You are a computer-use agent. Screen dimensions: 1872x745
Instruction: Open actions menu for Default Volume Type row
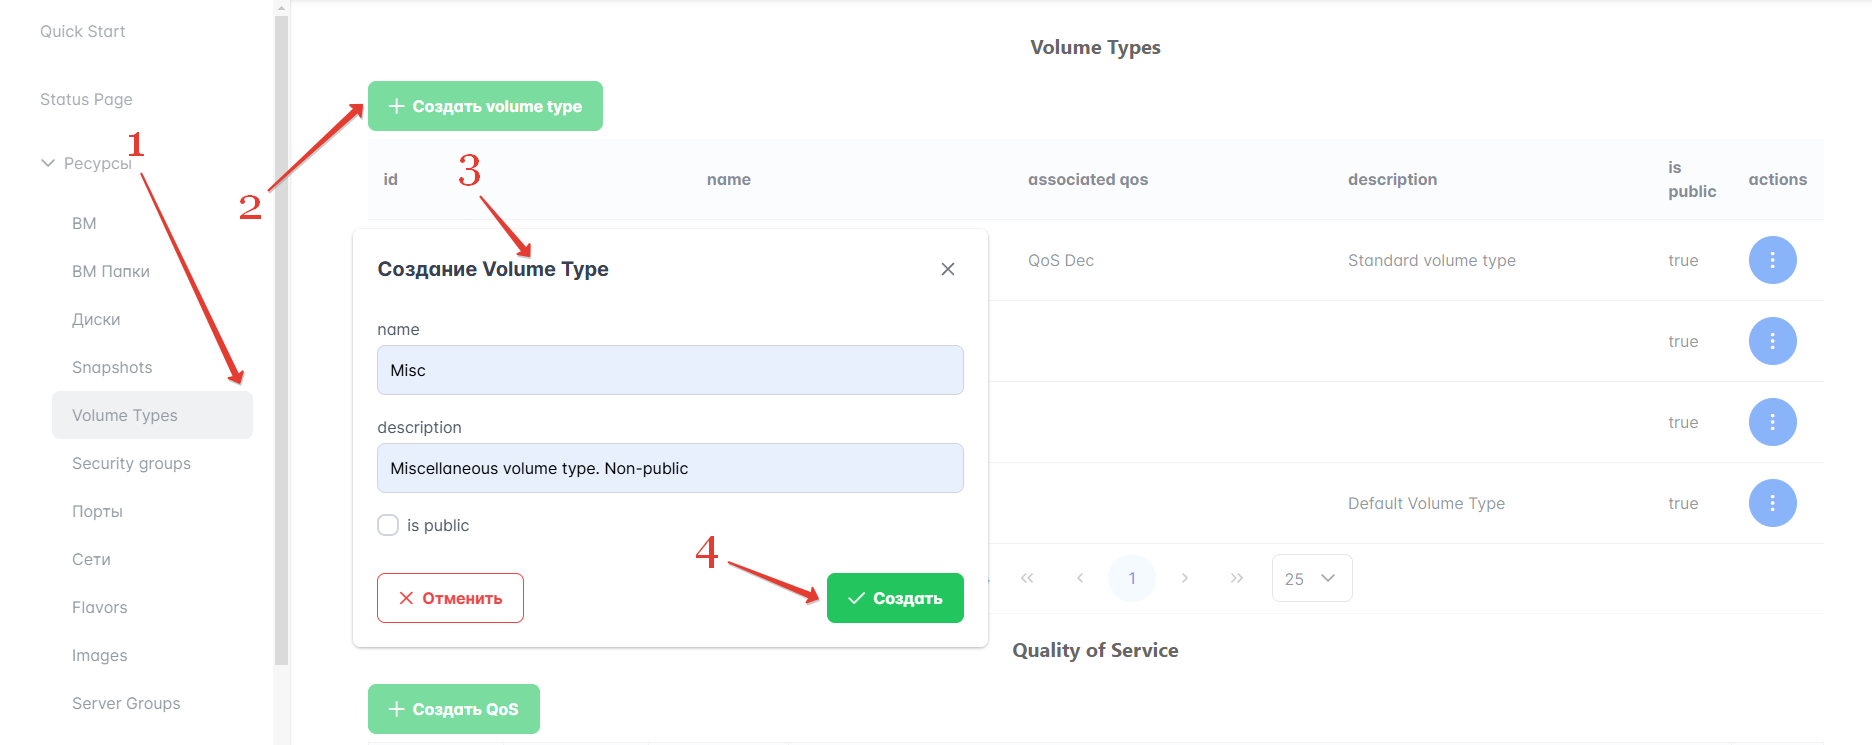(1772, 503)
